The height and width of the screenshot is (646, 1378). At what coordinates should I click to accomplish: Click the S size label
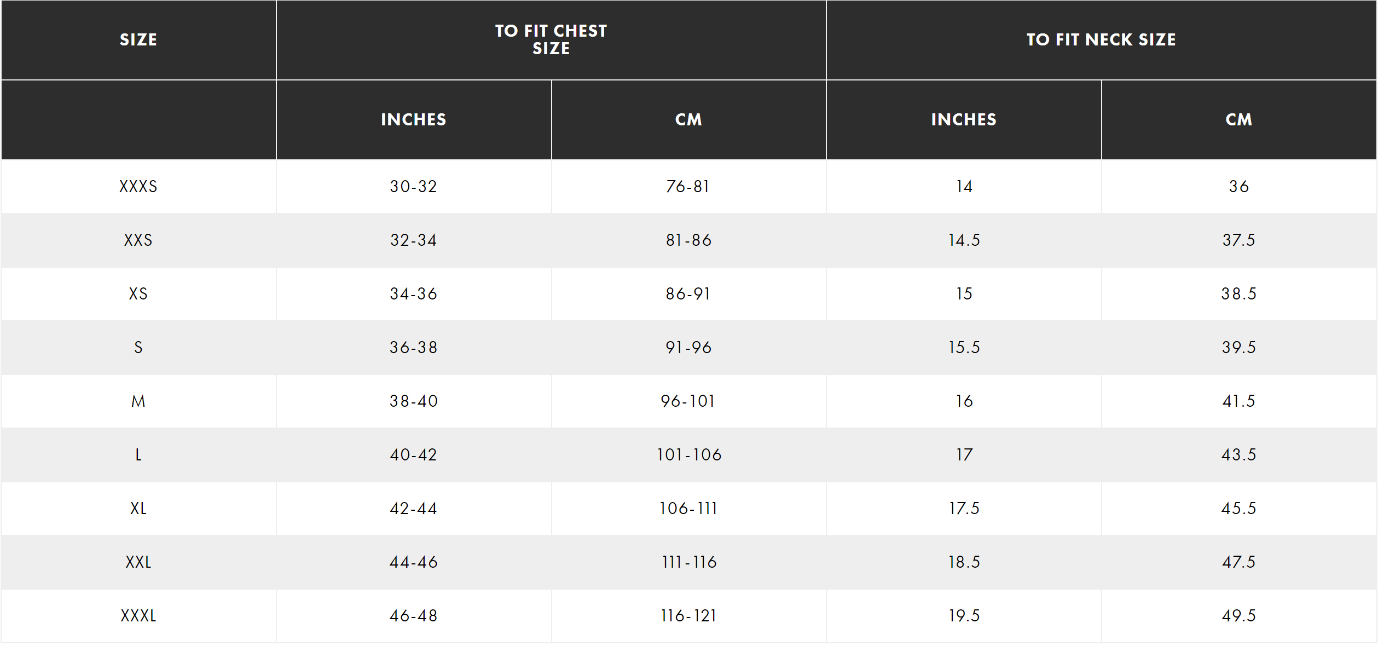tap(138, 348)
